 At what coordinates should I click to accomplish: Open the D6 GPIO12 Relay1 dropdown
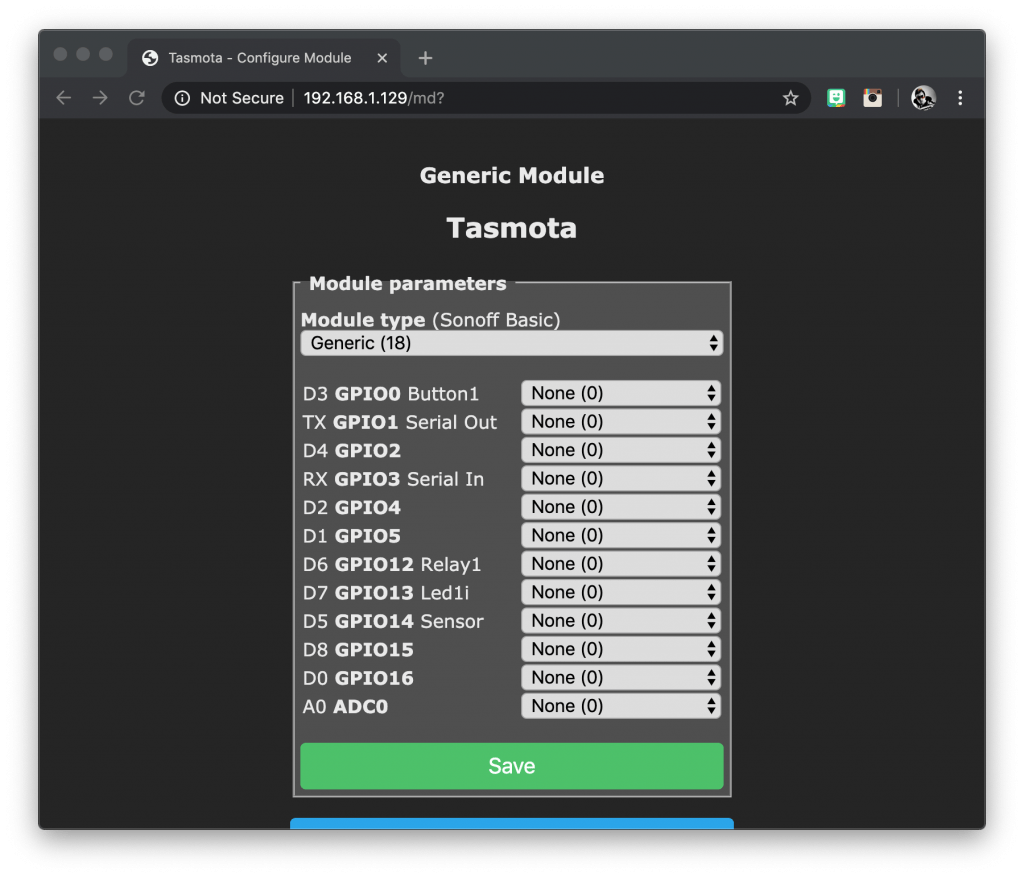620,564
